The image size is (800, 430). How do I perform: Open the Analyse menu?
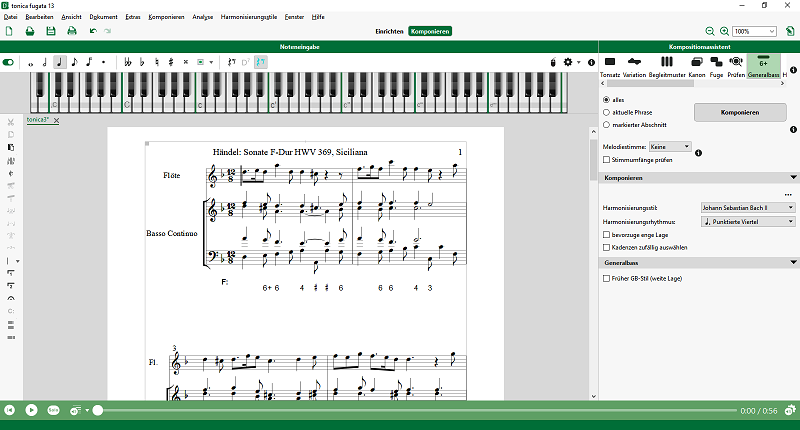[x=203, y=17]
